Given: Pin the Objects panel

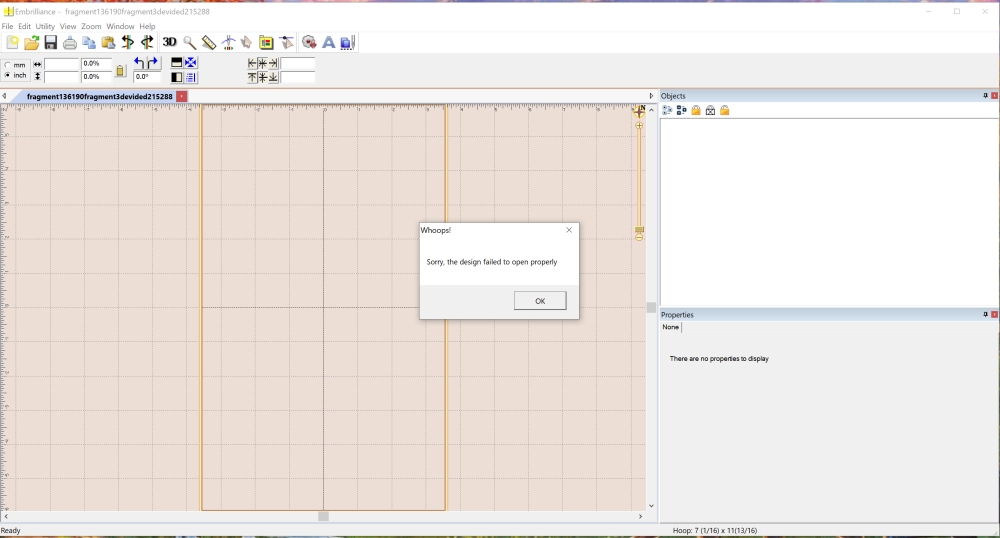Looking at the screenshot, I should 985,96.
